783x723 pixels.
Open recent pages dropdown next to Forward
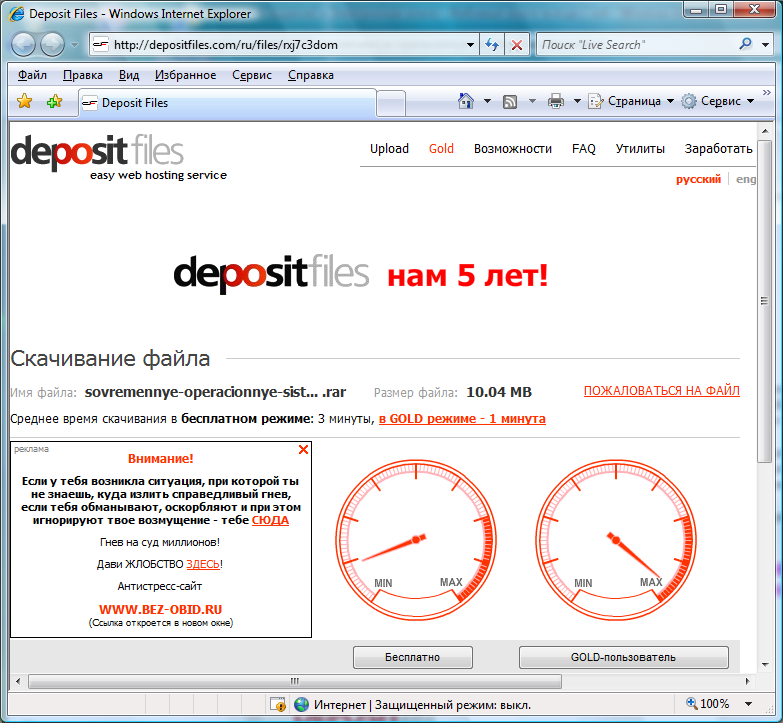[74, 45]
